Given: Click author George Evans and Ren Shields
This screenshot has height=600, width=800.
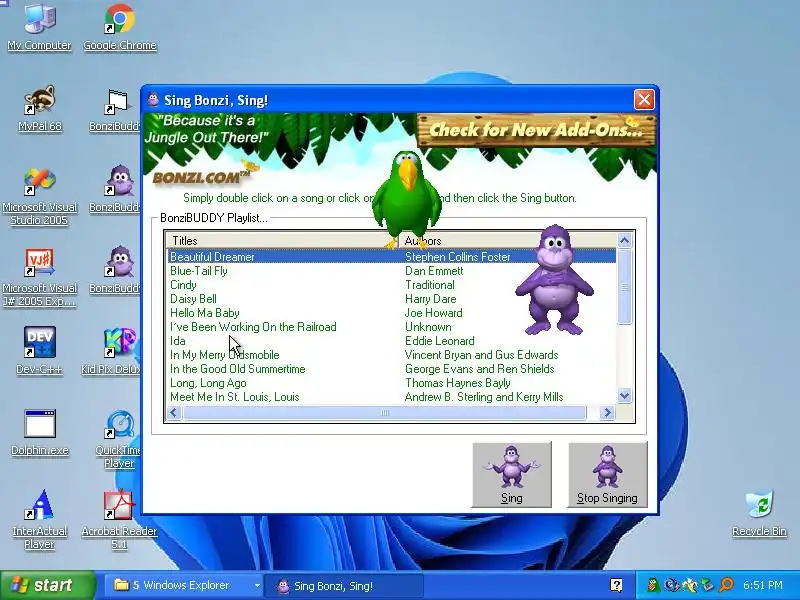Looking at the screenshot, I should coord(480,369).
